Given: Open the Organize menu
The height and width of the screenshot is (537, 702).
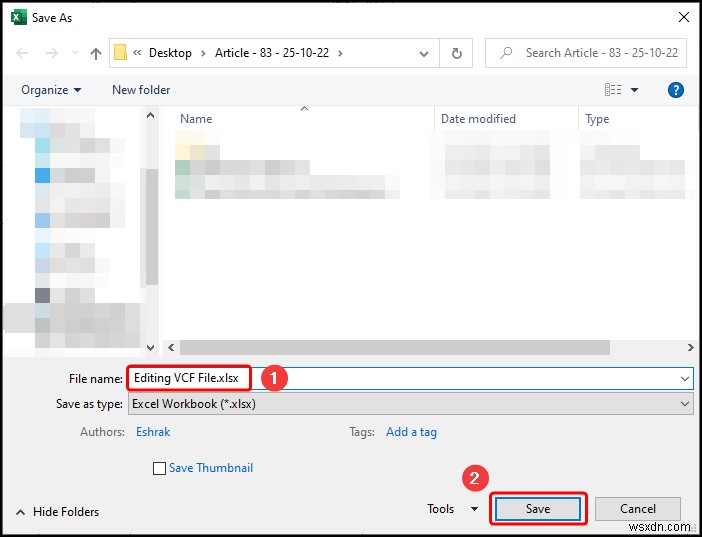Looking at the screenshot, I should coord(51,90).
